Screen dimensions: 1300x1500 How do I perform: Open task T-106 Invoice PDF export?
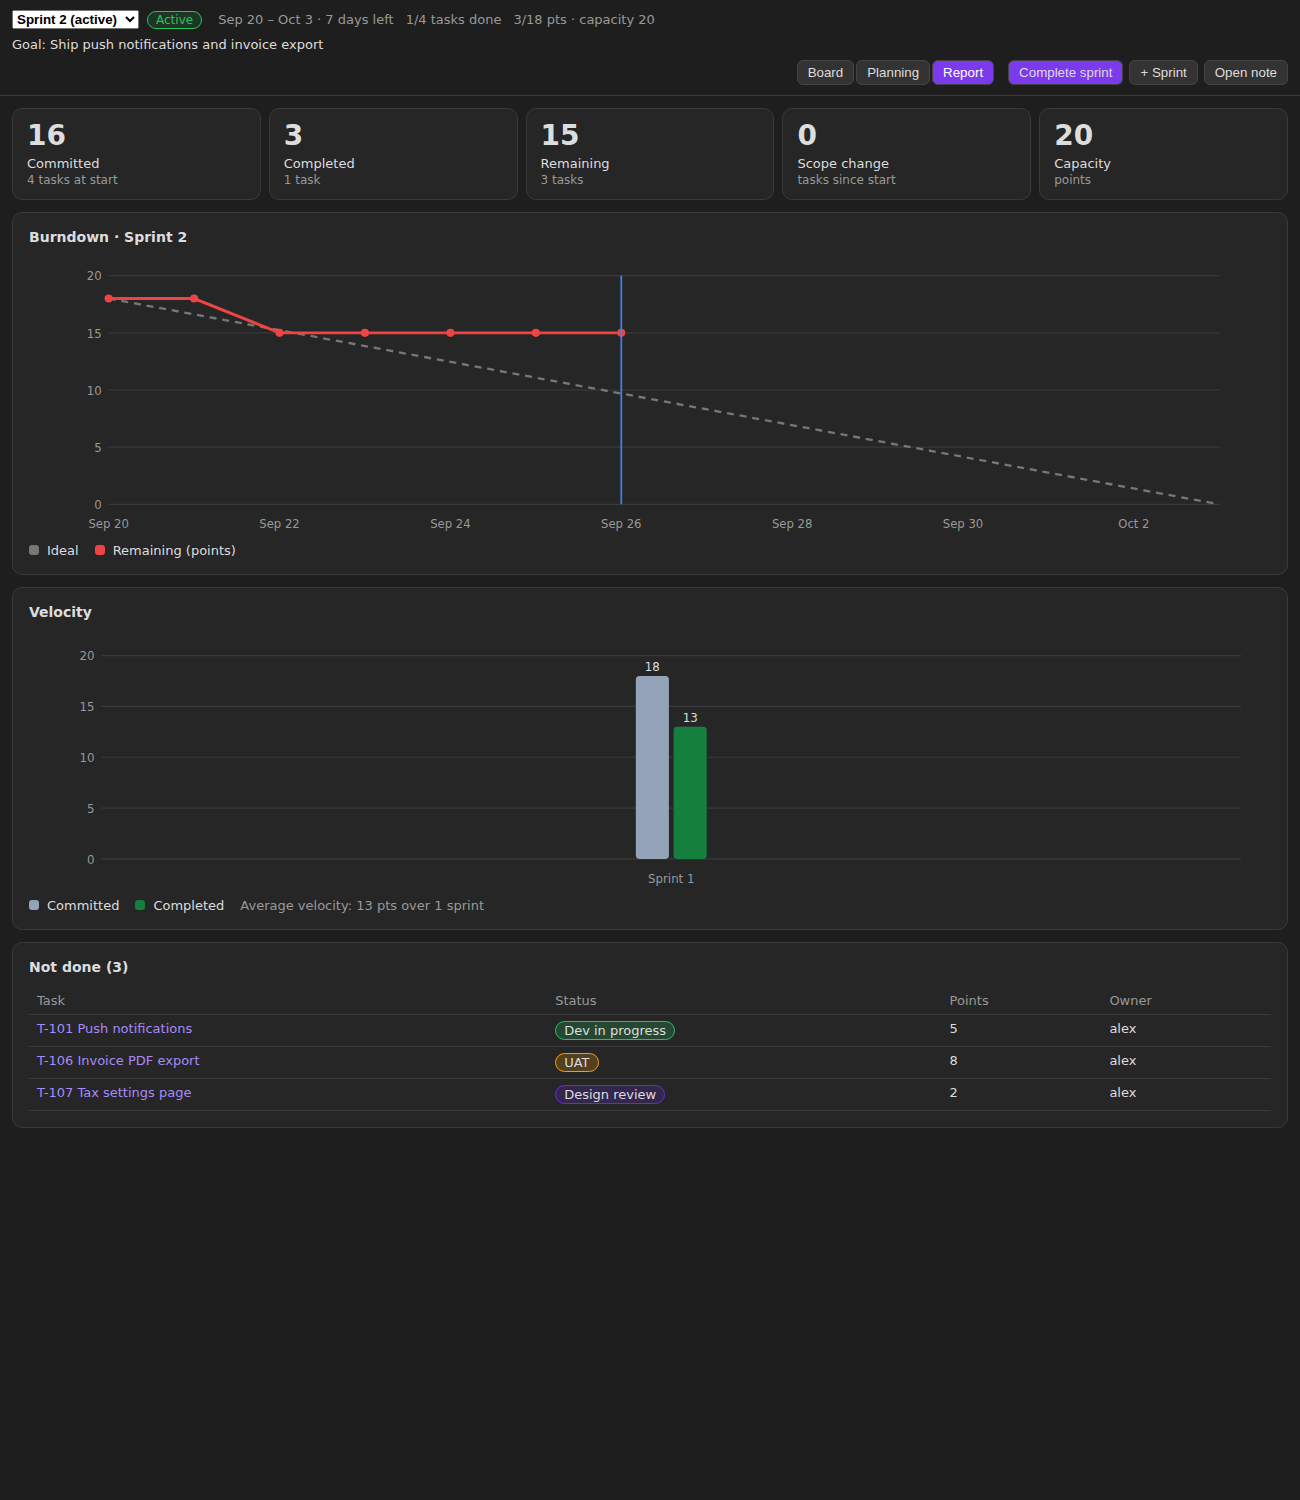pyautogui.click(x=118, y=1061)
